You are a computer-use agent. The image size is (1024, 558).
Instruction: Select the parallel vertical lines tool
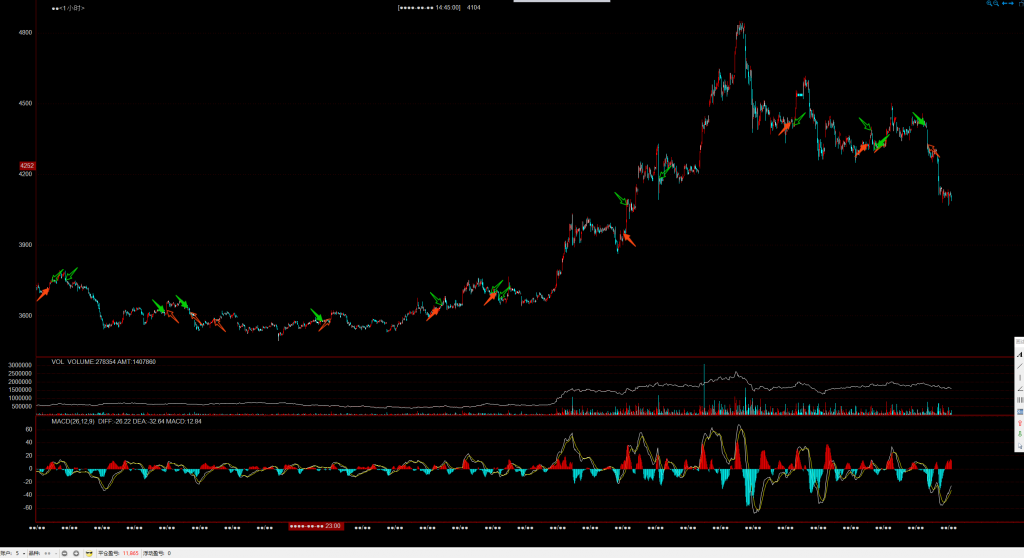1019,400
